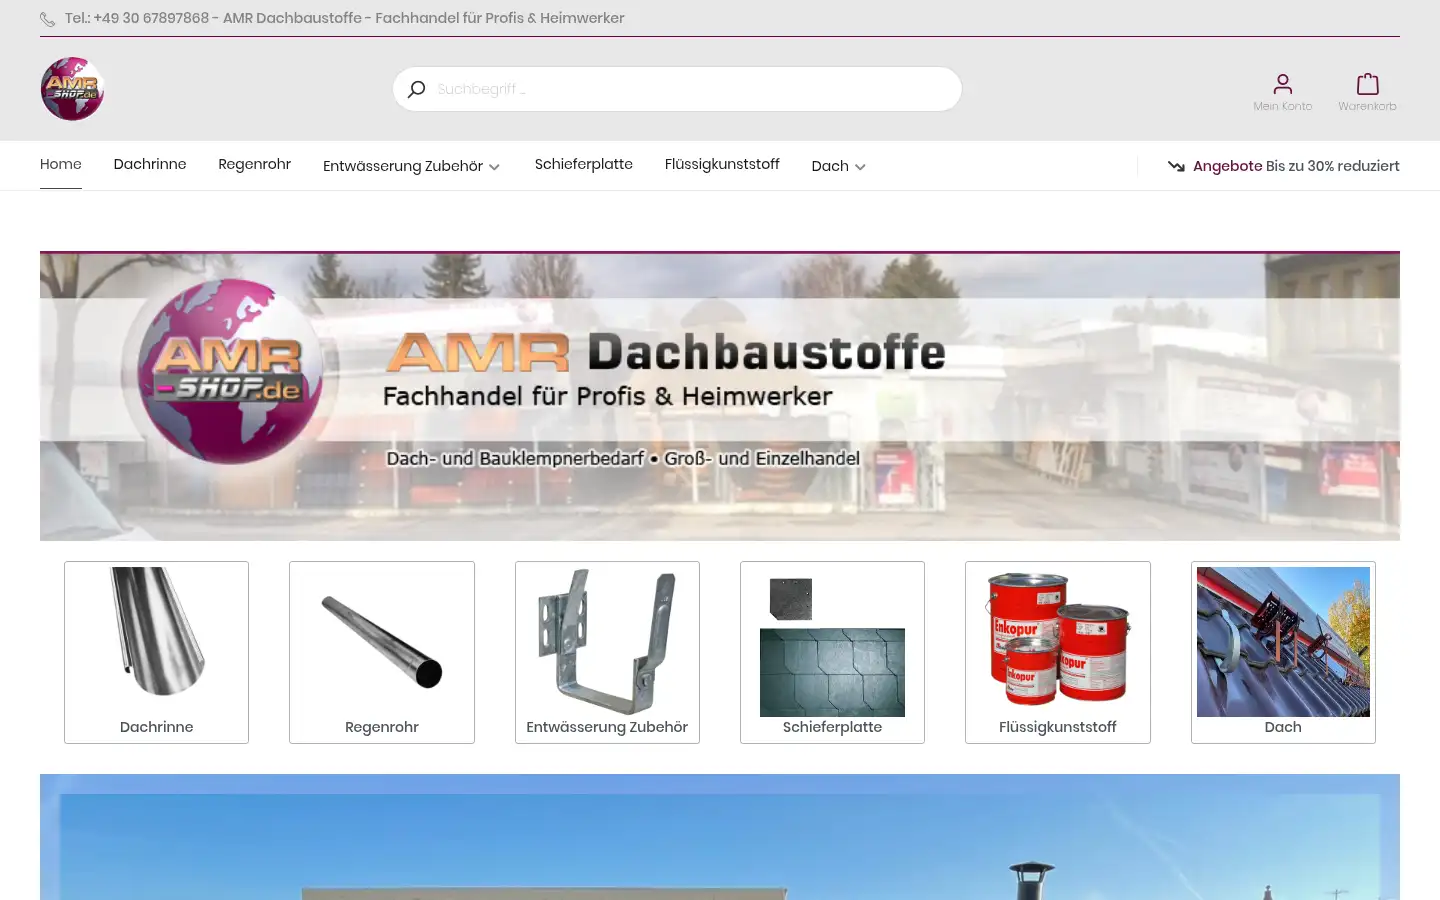Viewport: 1440px width, 900px height.
Task: Expand Entwässerung Zubehör dropdown chevron
Action: [494, 167]
